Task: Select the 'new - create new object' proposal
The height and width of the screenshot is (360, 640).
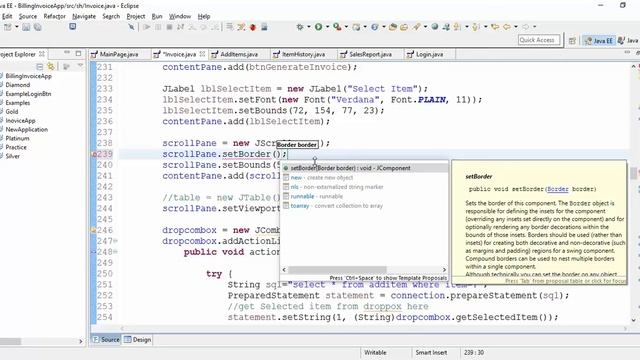Action: (x=364, y=178)
